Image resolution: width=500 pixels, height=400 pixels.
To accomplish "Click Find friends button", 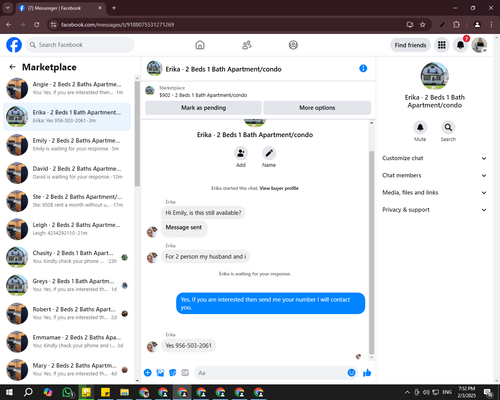I will [410, 45].
